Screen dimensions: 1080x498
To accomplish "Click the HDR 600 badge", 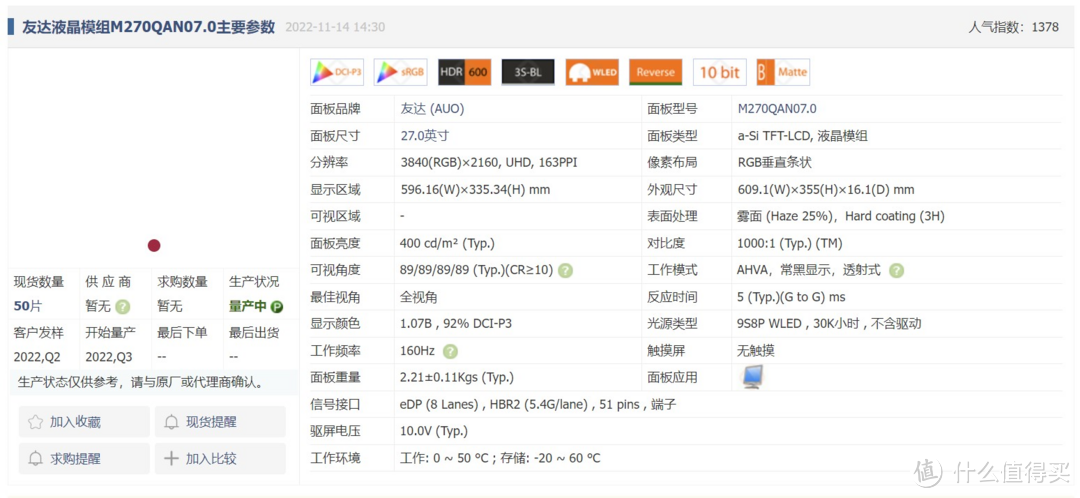I will point(464,72).
